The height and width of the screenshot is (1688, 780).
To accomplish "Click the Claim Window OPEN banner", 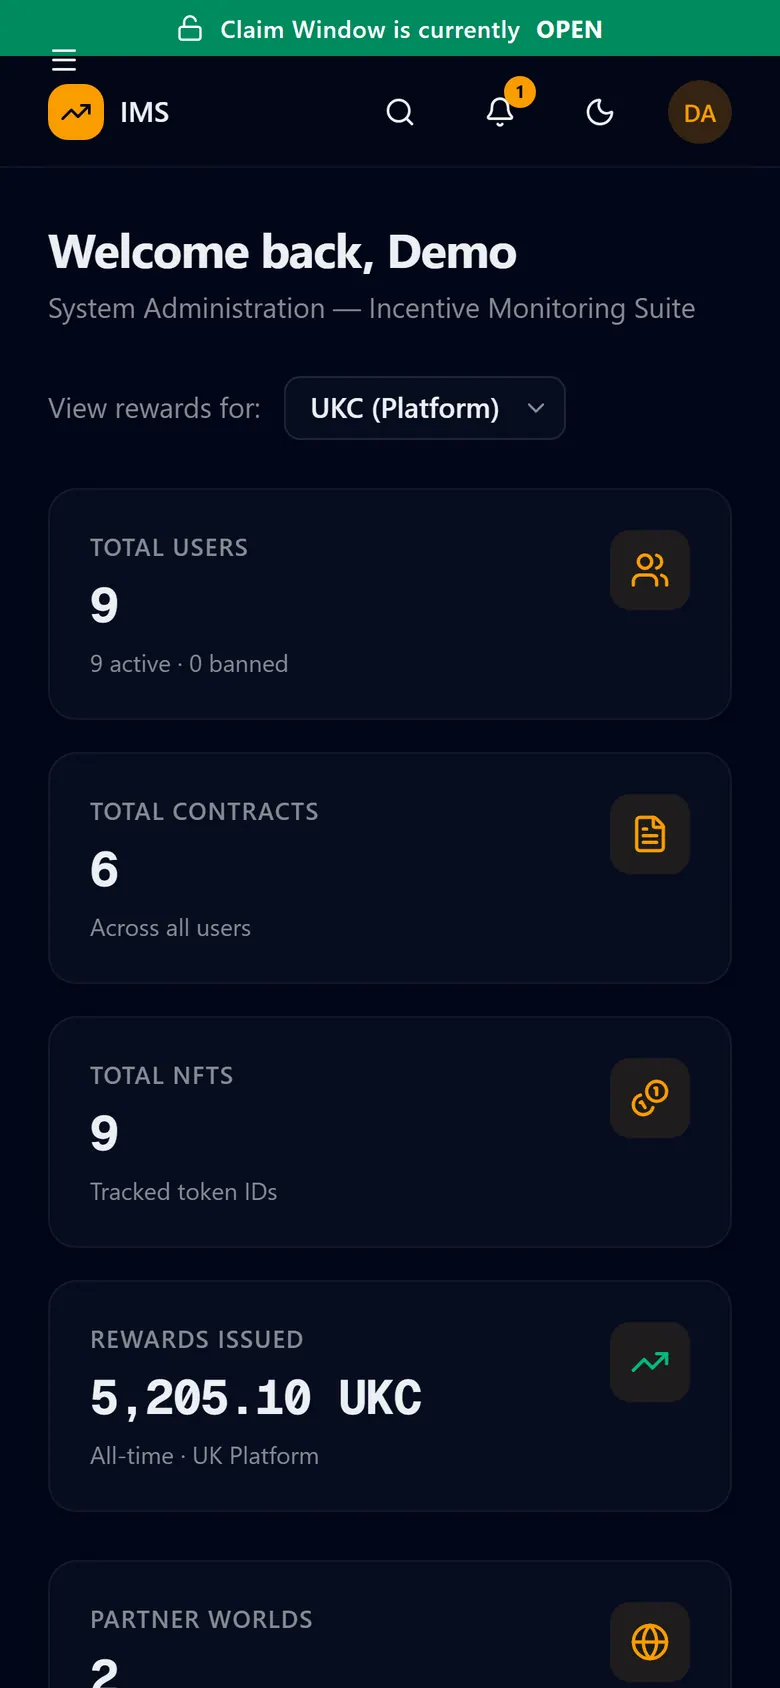I will coord(390,28).
